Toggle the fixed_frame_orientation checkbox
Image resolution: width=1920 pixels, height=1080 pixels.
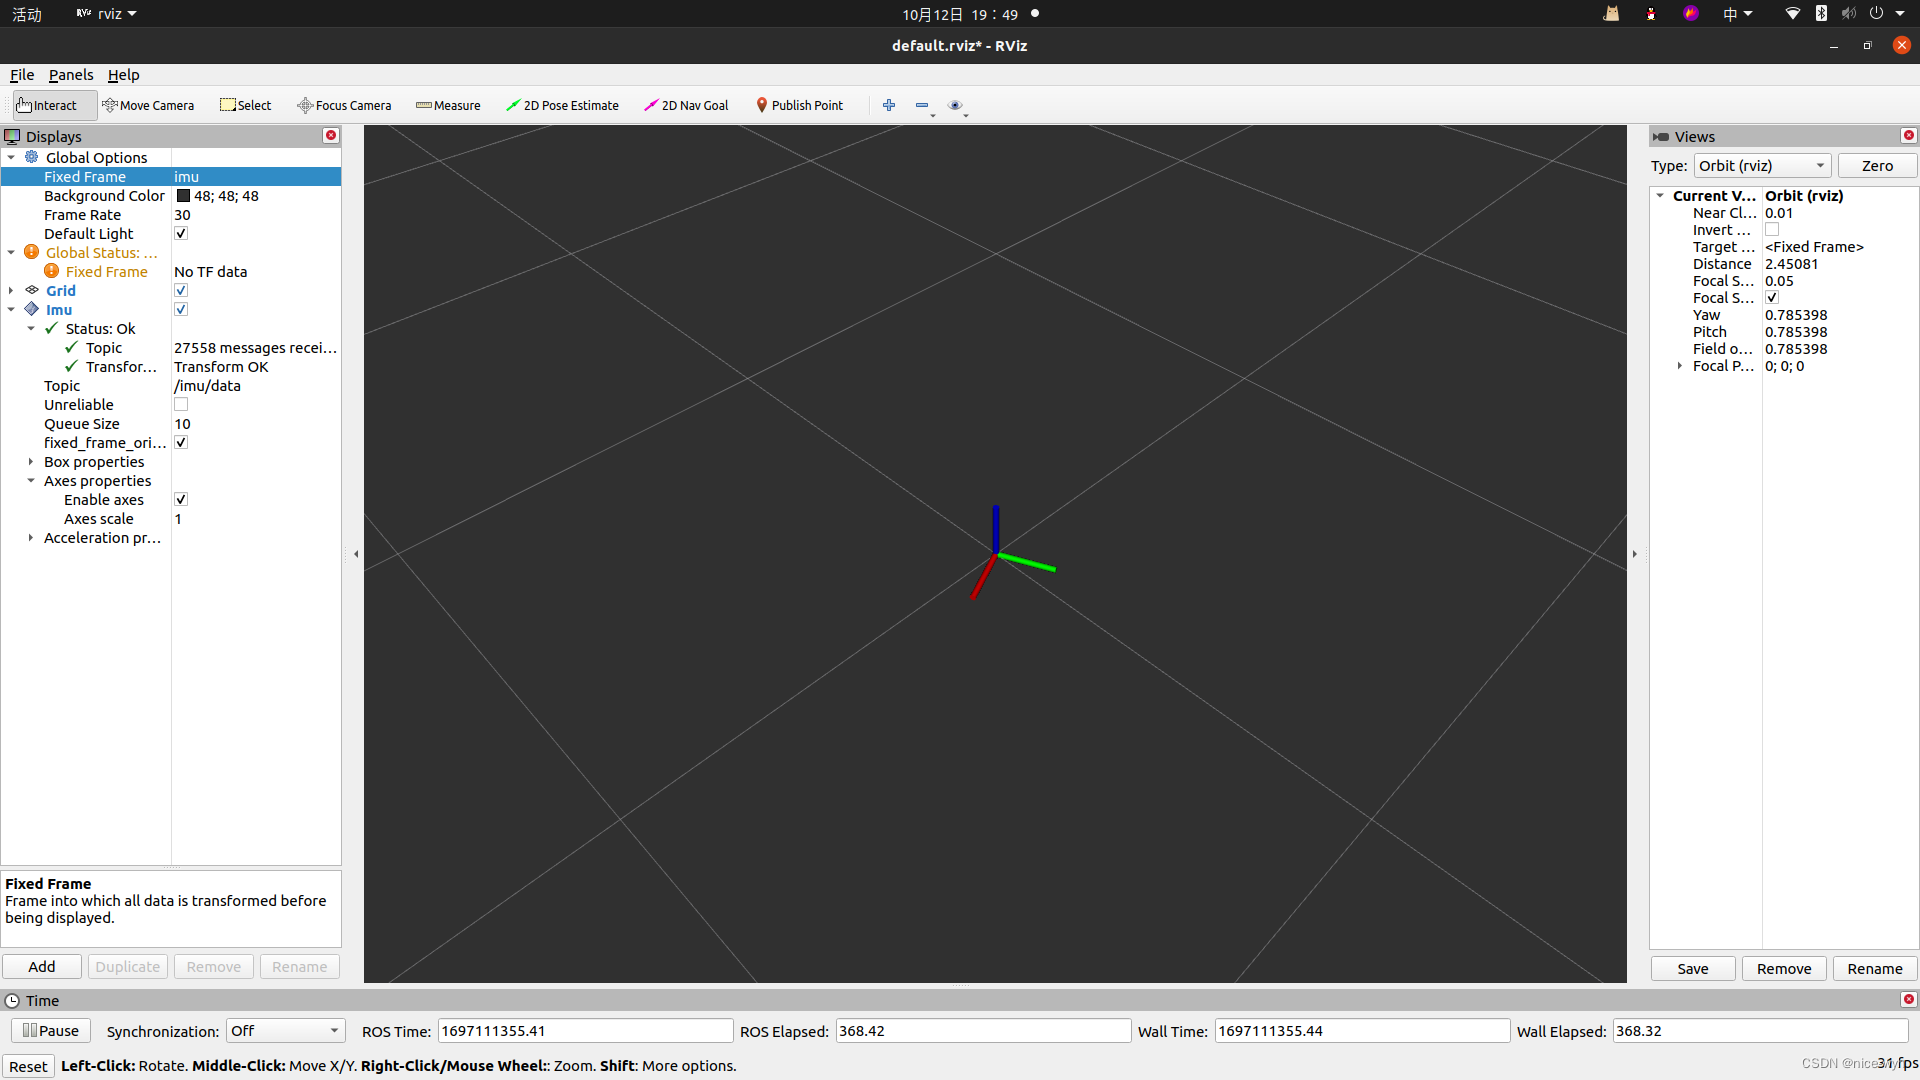click(181, 442)
